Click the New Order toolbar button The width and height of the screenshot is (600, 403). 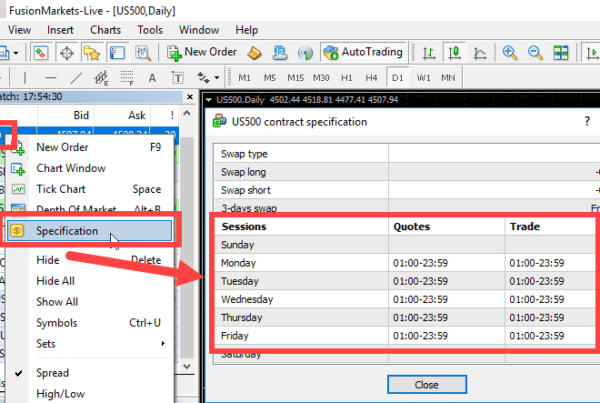click(x=202, y=52)
